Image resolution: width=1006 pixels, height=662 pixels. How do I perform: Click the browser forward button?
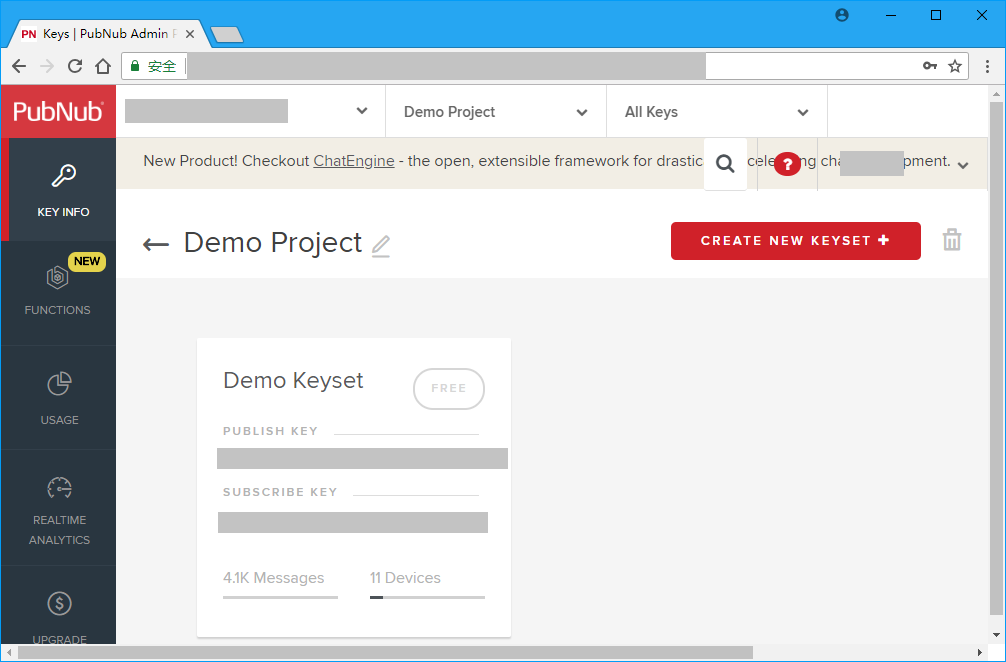pyautogui.click(x=47, y=66)
